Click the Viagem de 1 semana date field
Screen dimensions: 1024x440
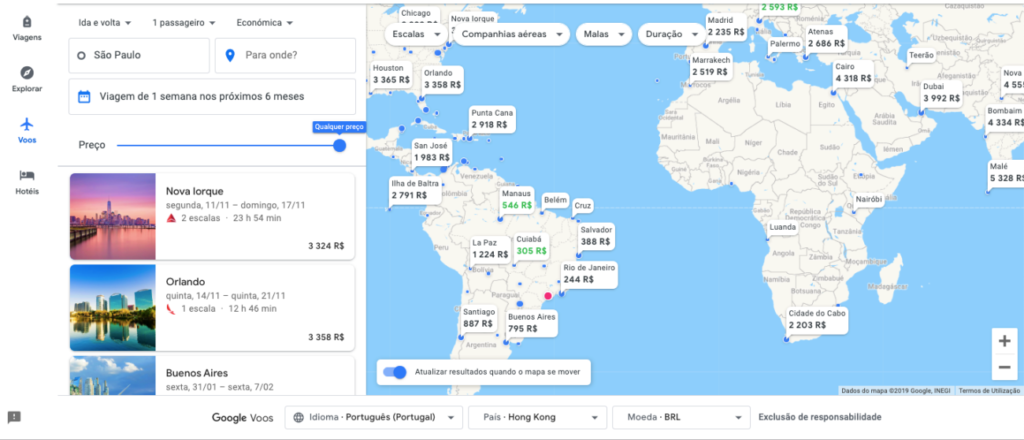pos(212,97)
